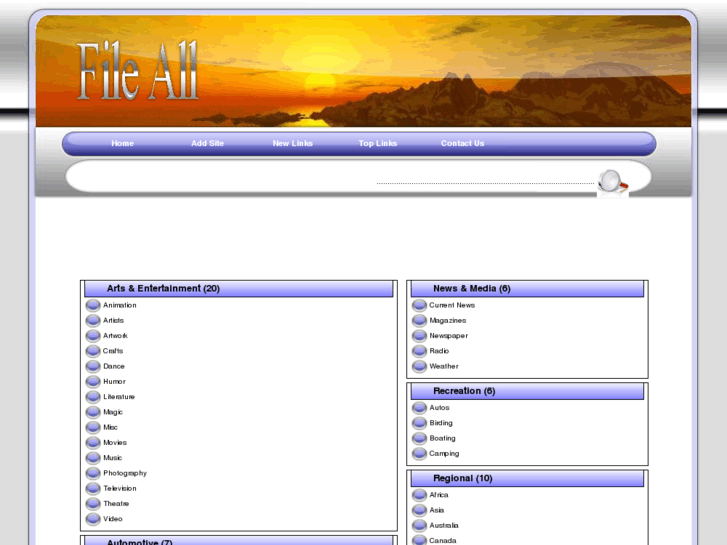Click the bullet icon beside Misc
The width and height of the screenshot is (727, 545).
[x=93, y=427]
